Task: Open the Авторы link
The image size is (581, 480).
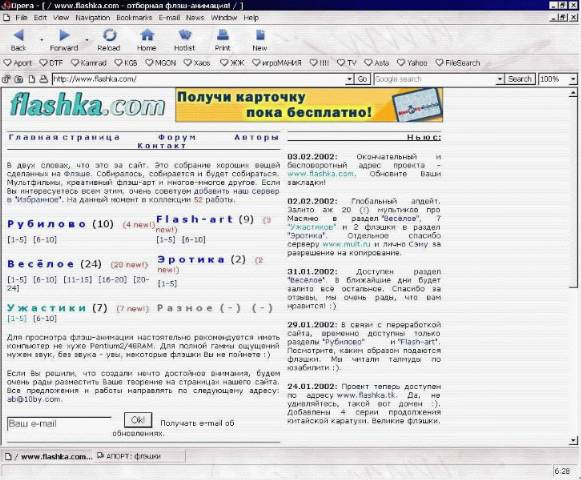Action: 256,137
